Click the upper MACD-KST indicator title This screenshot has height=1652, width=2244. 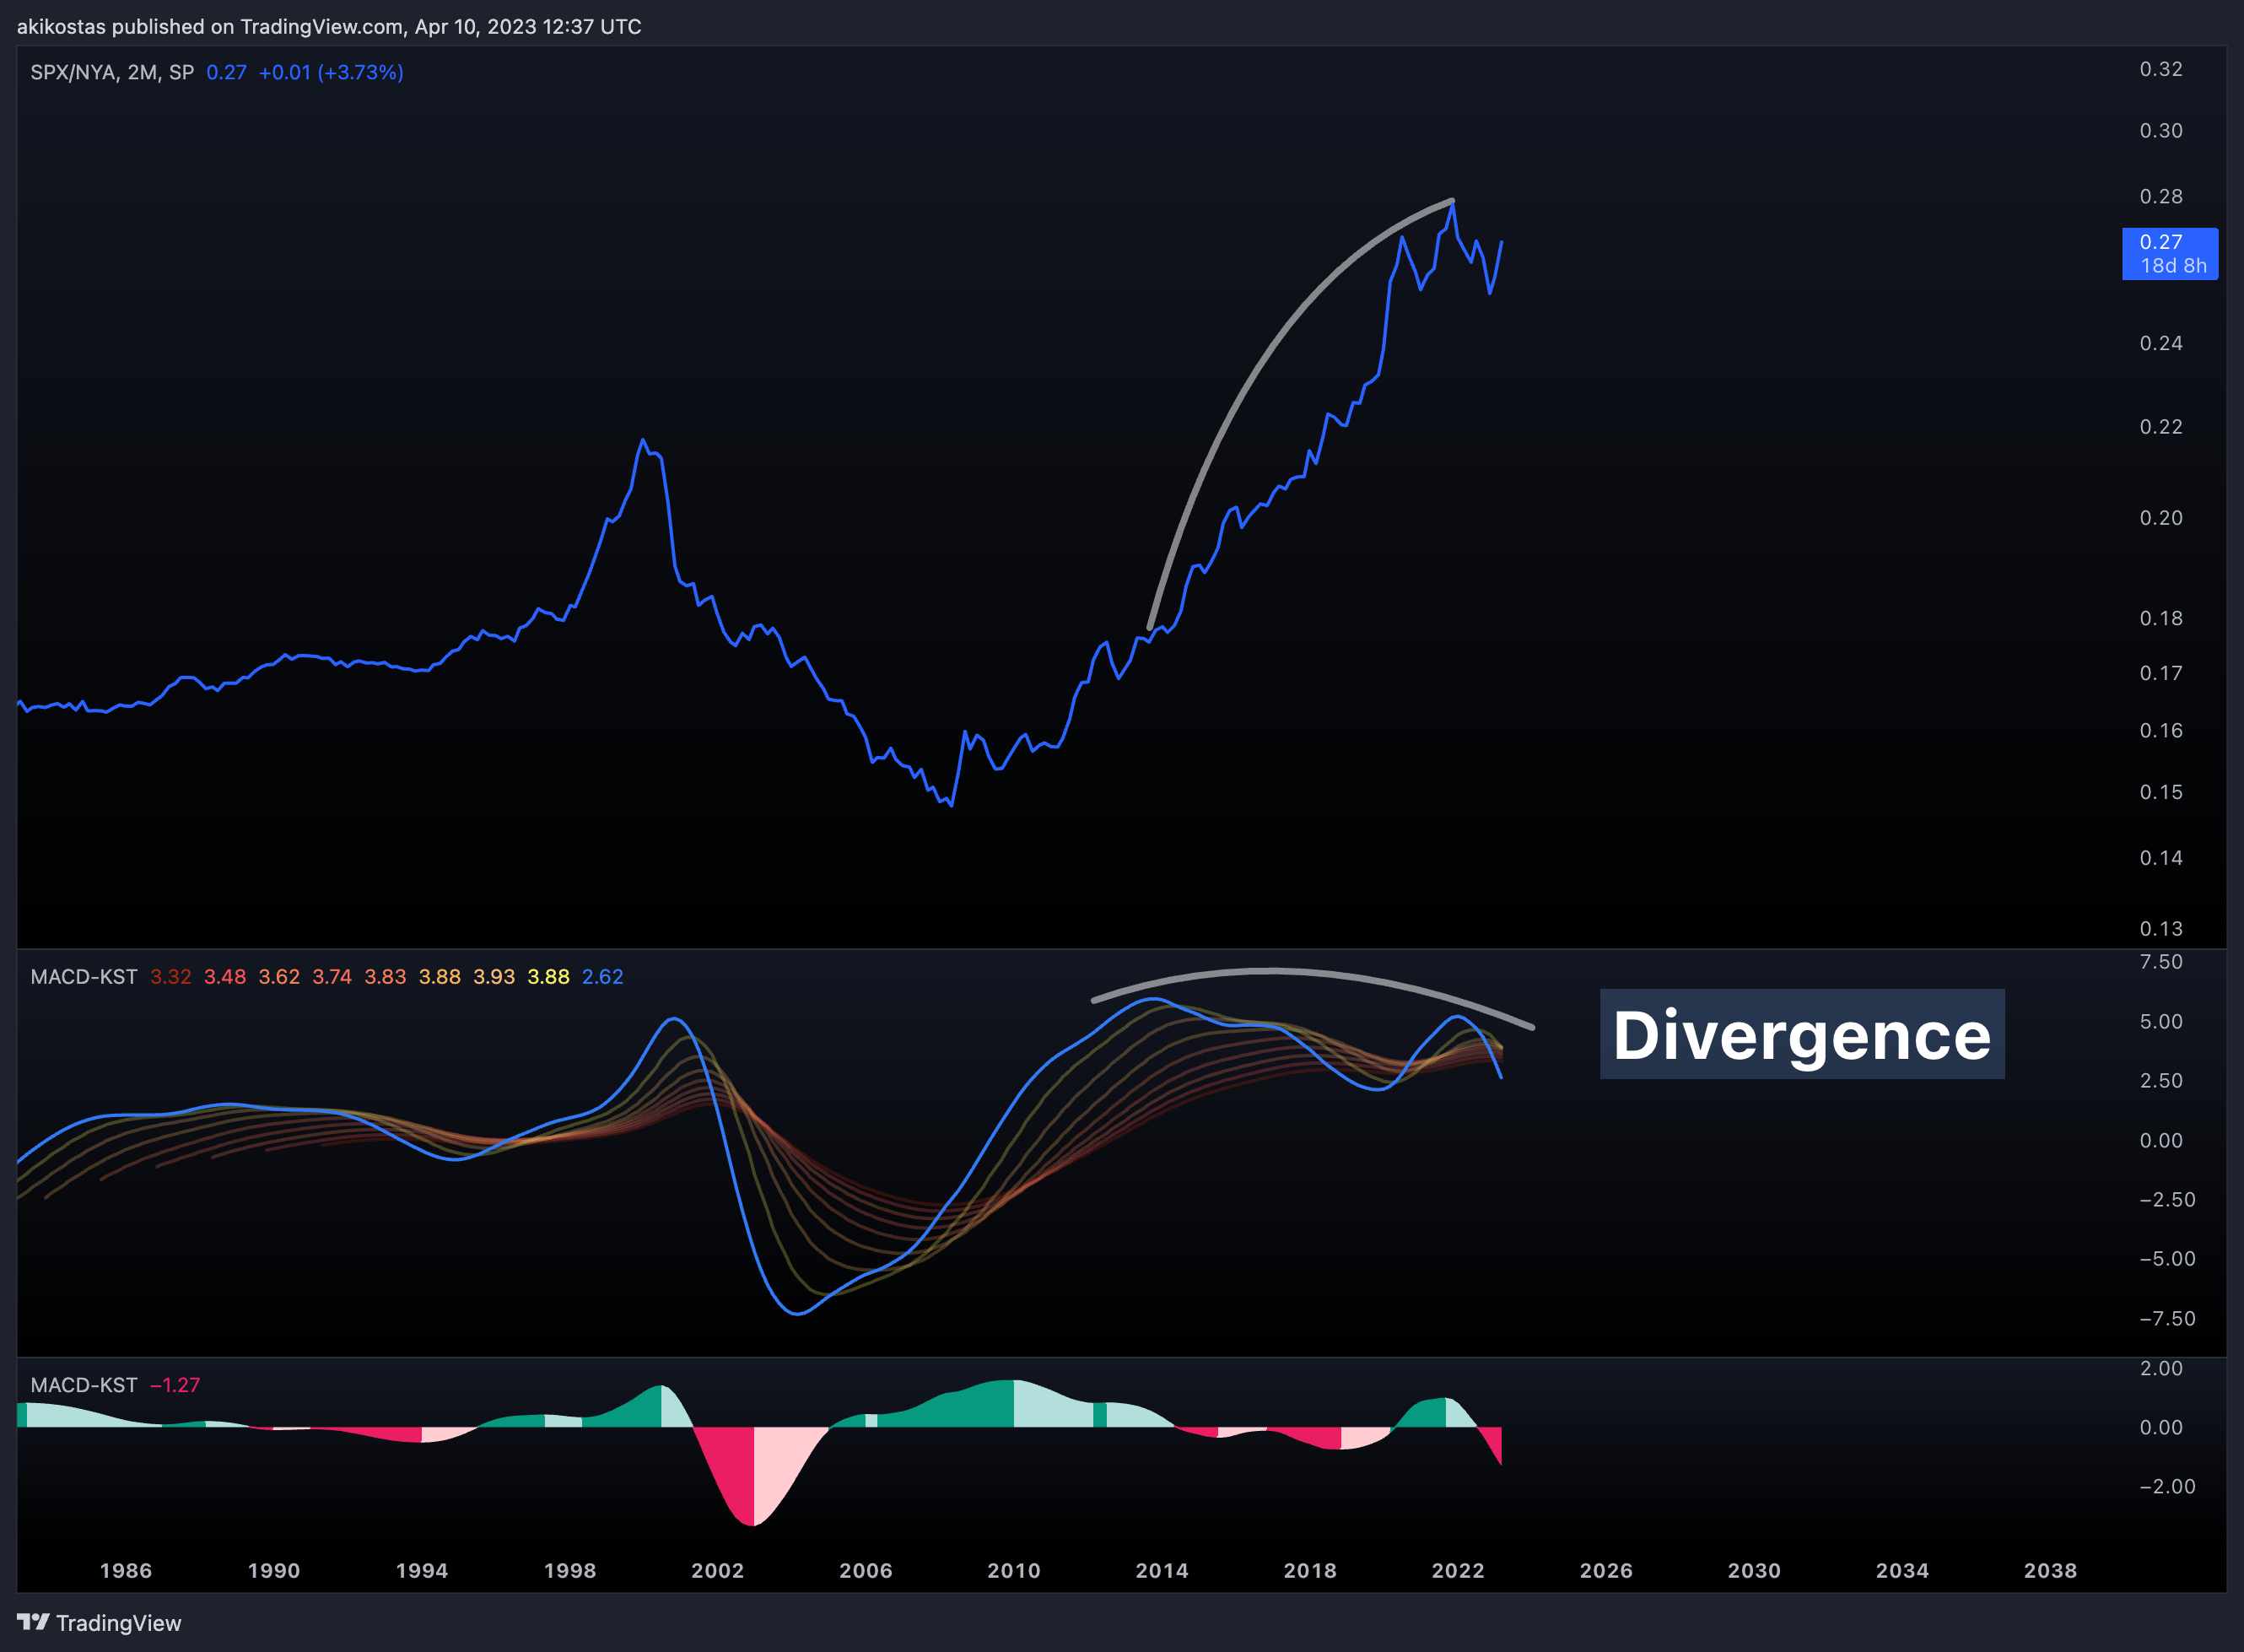point(84,976)
